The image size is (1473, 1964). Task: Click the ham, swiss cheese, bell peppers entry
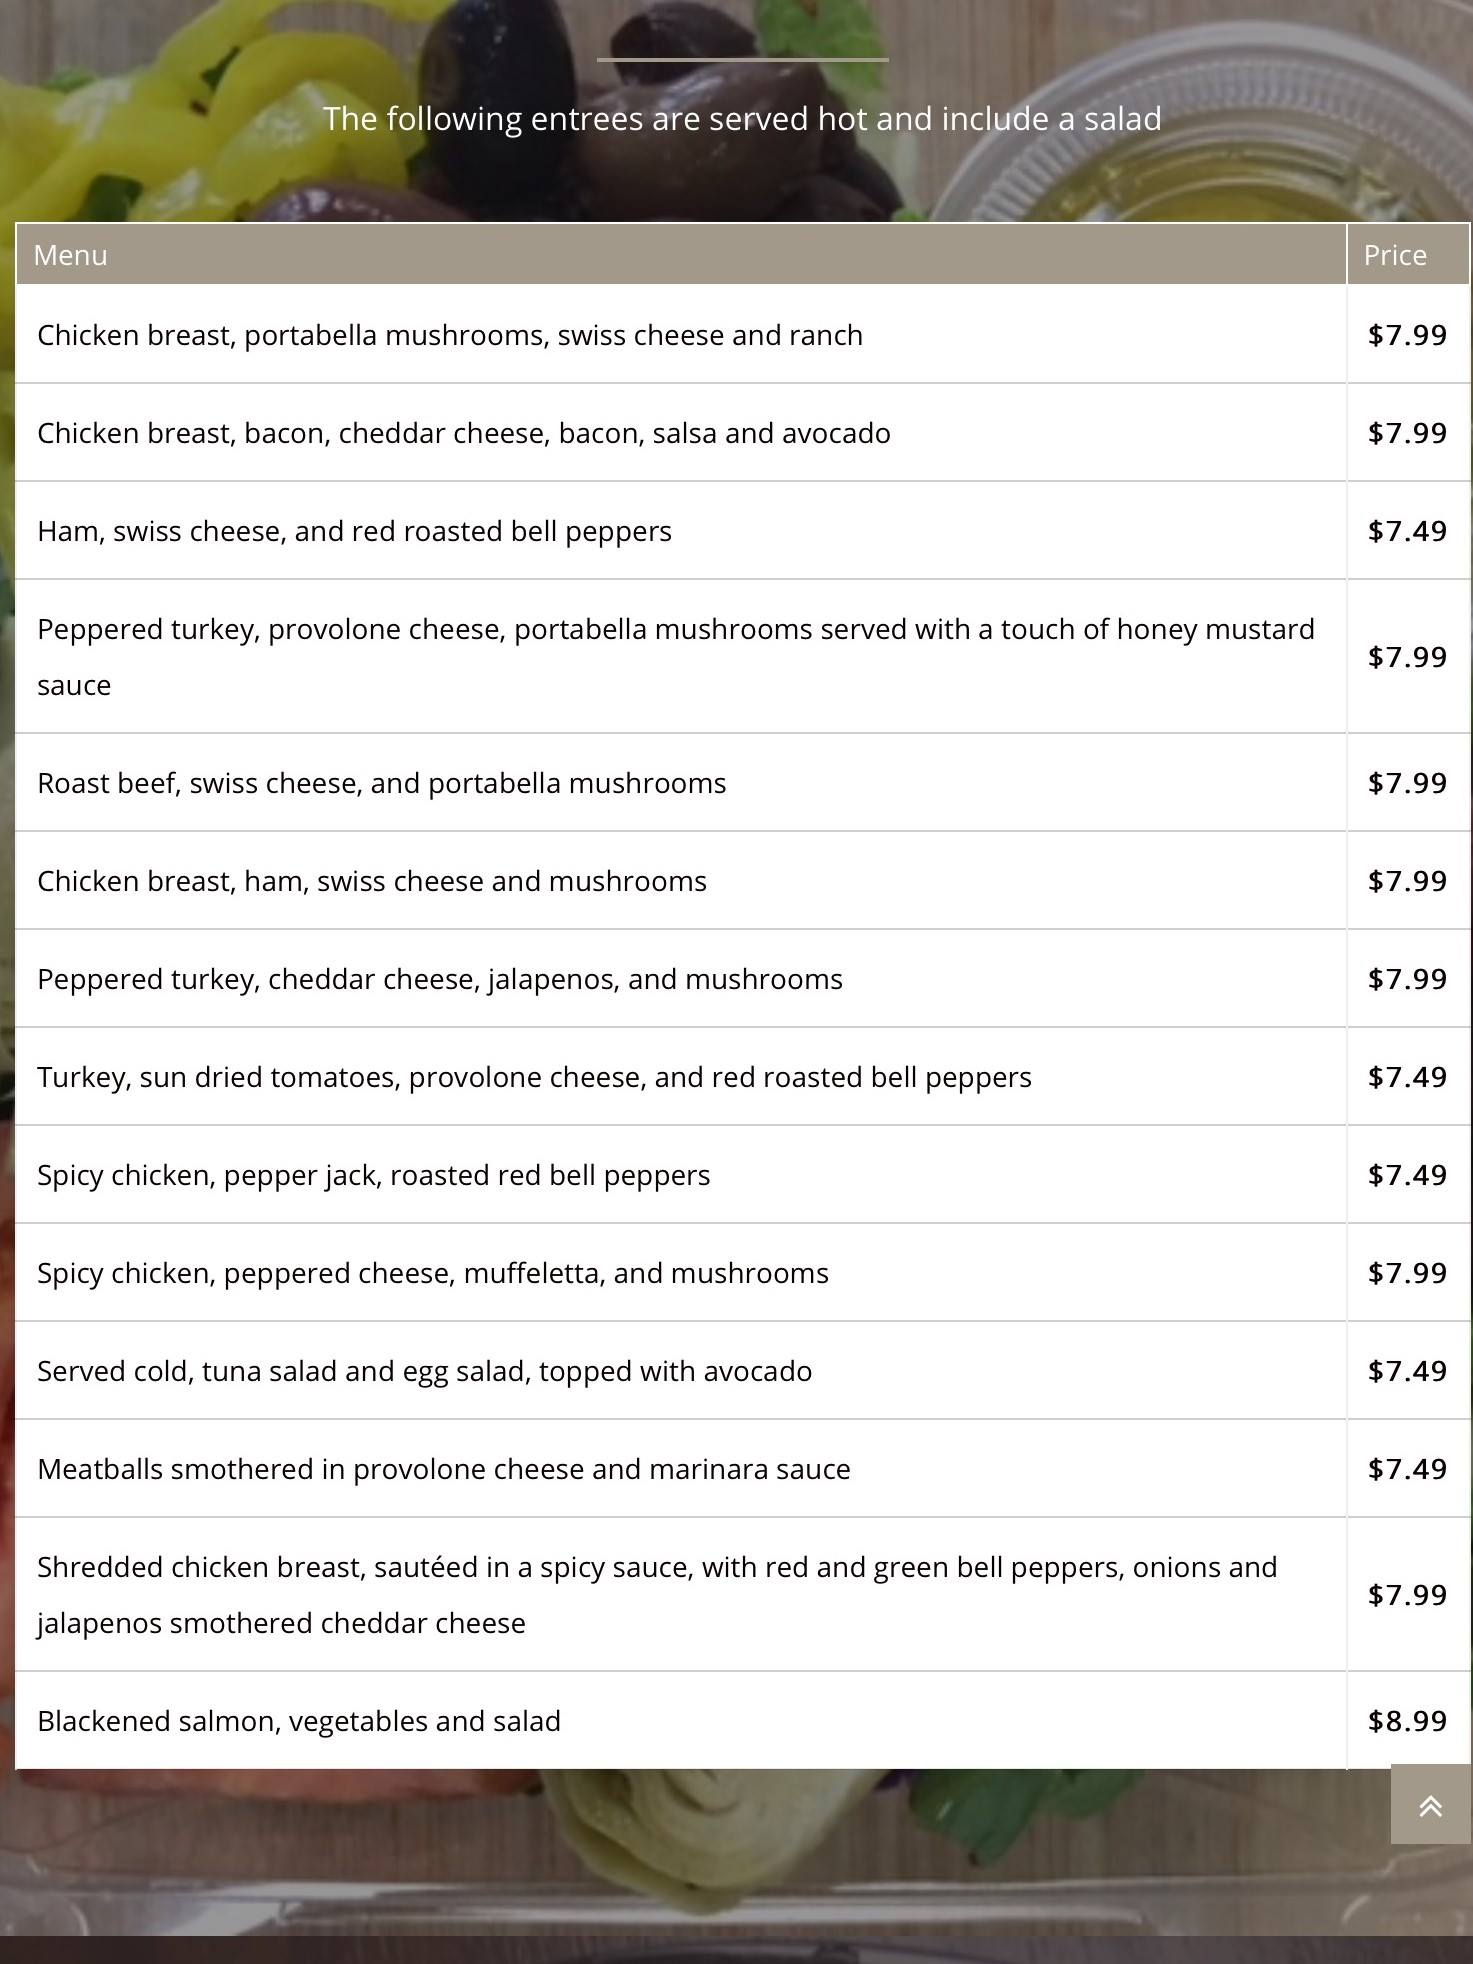pos(354,531)
